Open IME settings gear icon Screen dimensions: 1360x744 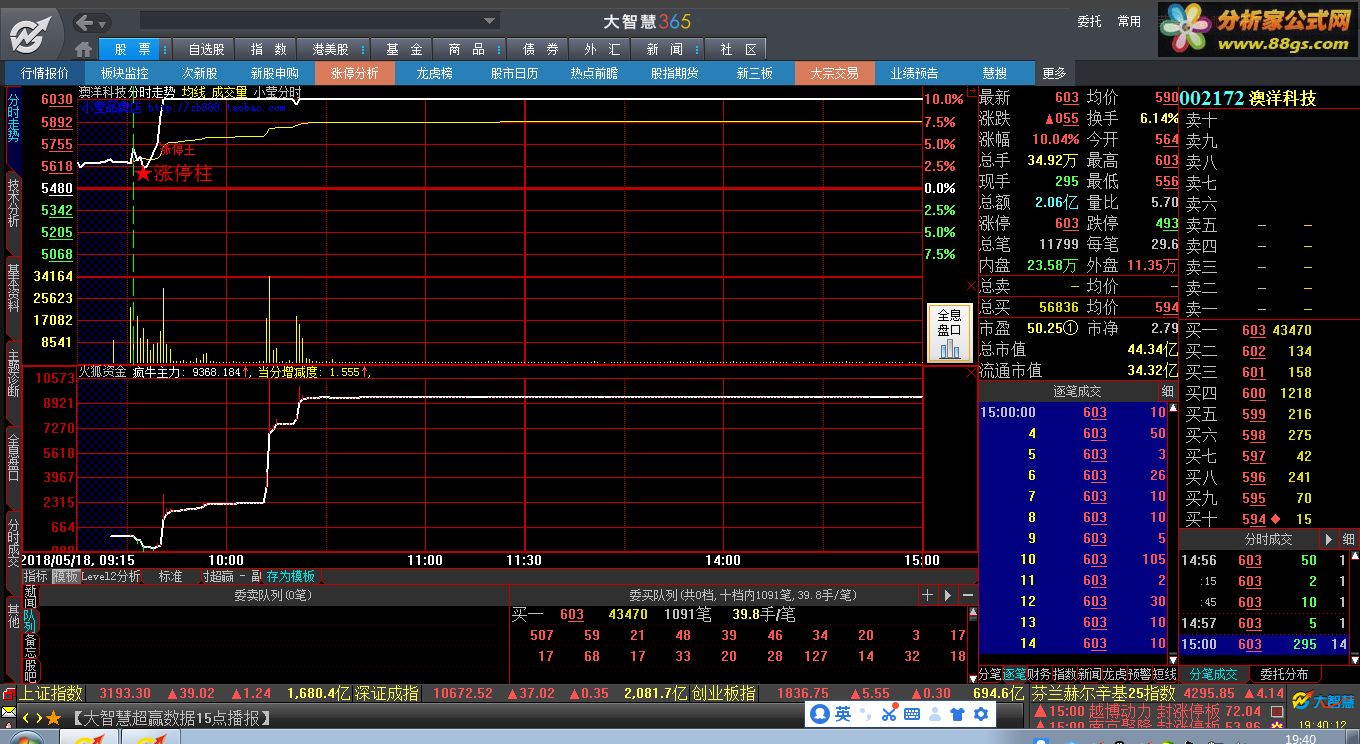(981, 714)
